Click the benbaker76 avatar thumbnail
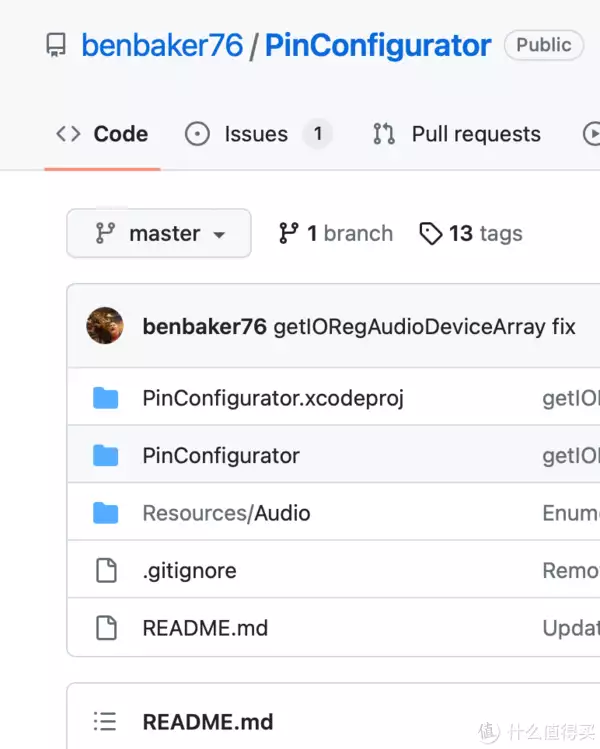600x749 pixels. tap(105, 325)
